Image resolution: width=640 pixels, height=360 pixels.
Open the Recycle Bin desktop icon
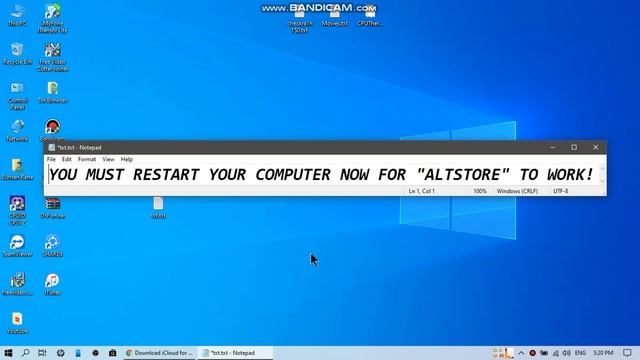(x=17, y=53)
